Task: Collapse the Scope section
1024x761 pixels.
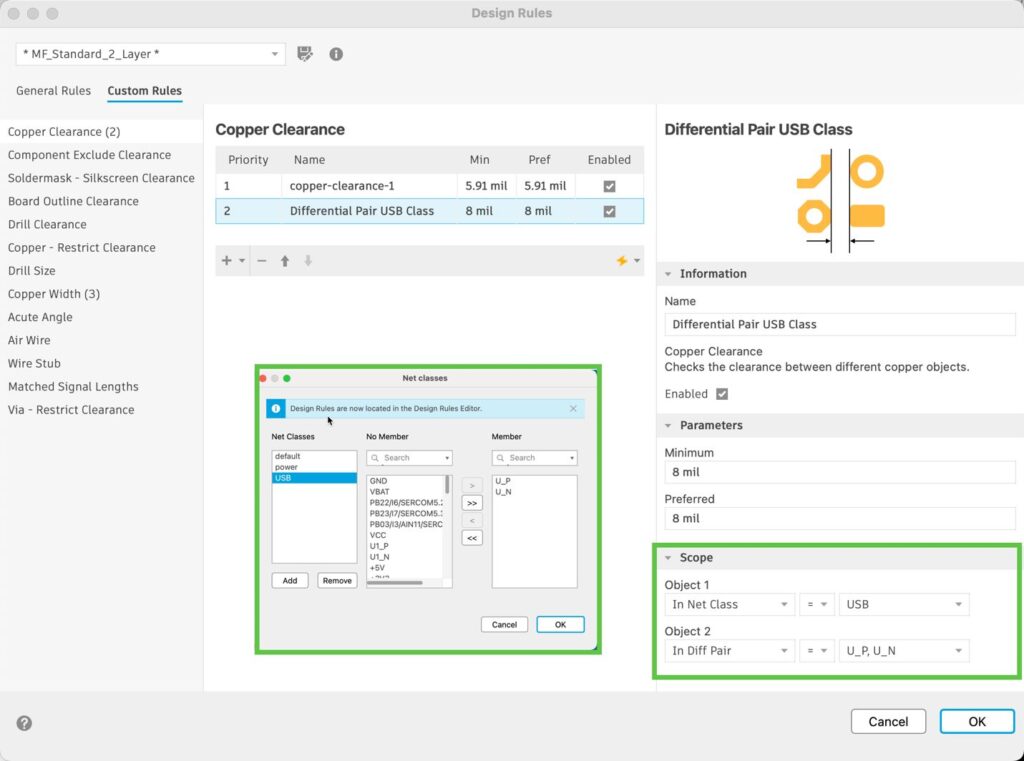Action: click(x=667, y=558)
